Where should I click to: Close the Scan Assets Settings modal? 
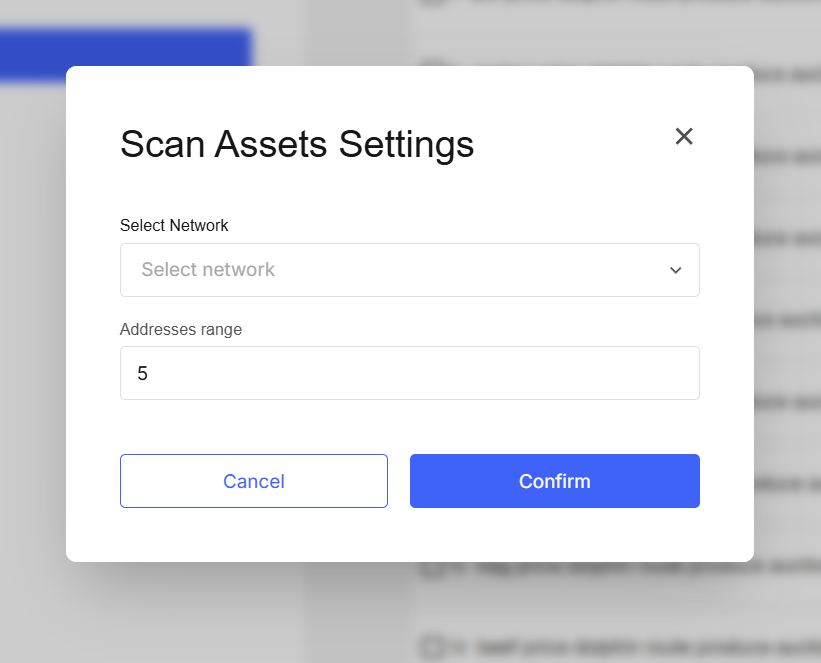pos(684,137)
